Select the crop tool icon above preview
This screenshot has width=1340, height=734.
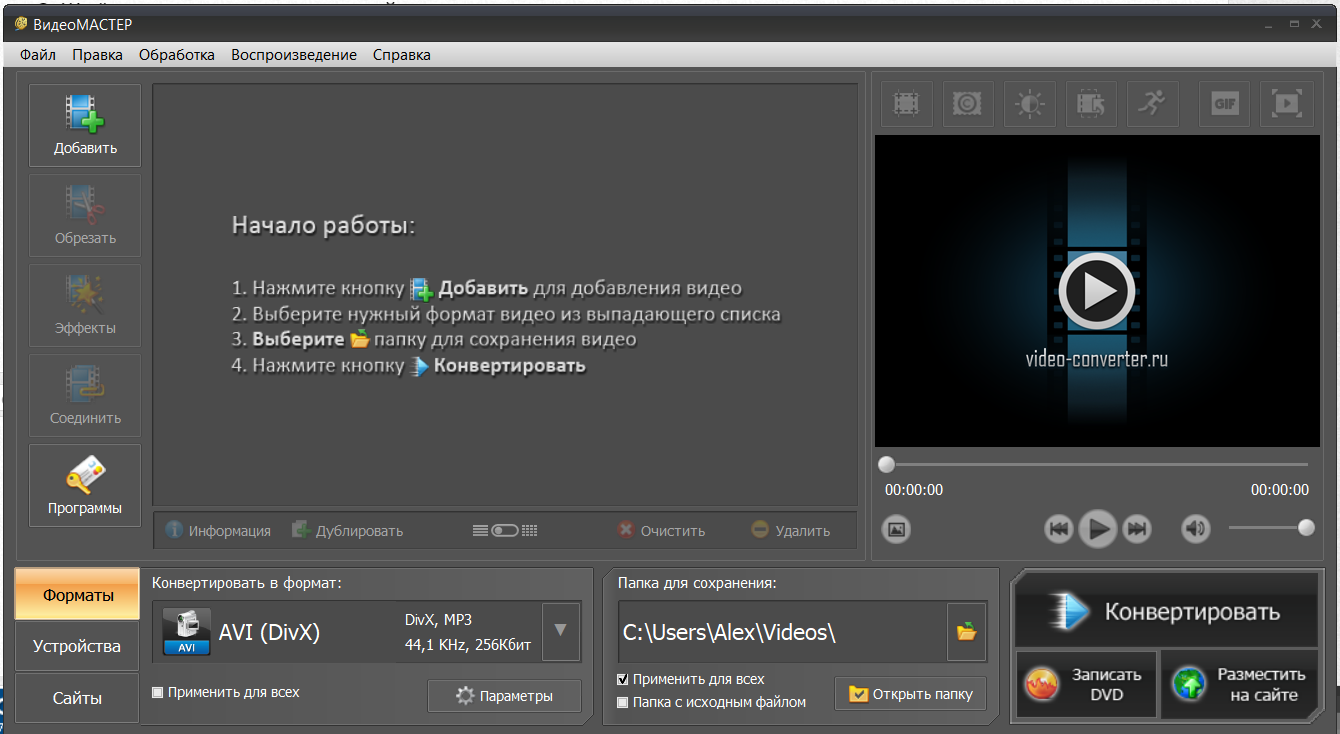click(906, 103)
